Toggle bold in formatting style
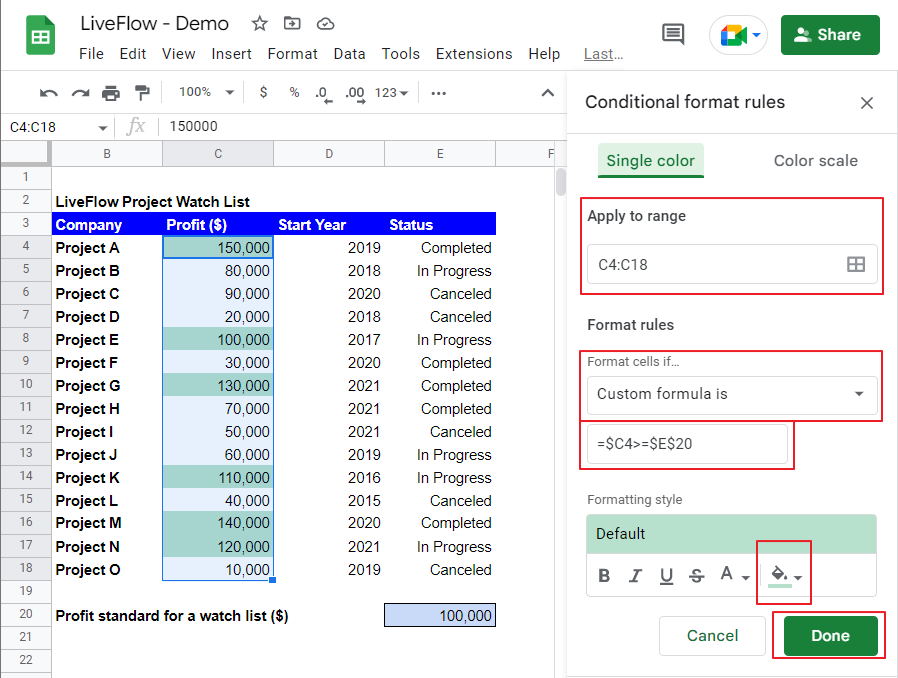This screenshot has width=898, height=678. click(x=604, y=575)
